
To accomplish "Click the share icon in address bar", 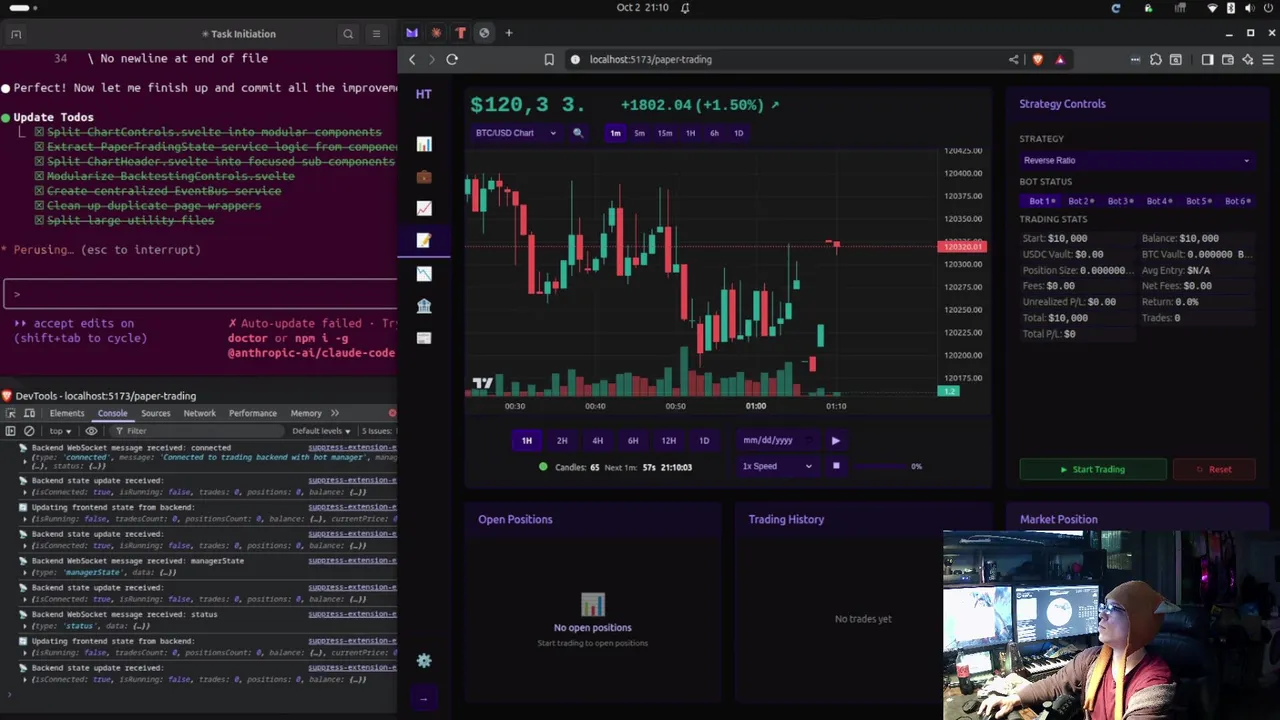I will pyautogui.click(x=1014, y=59).
